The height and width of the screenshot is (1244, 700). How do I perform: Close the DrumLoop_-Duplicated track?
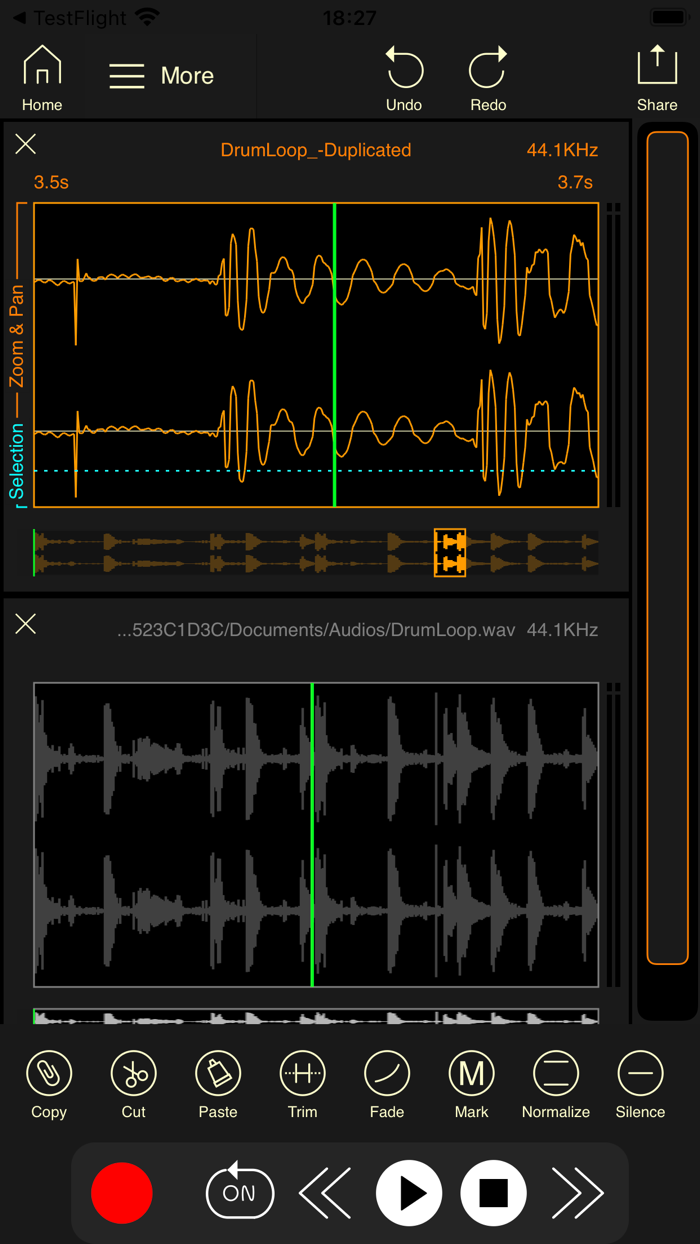(26, 144)
